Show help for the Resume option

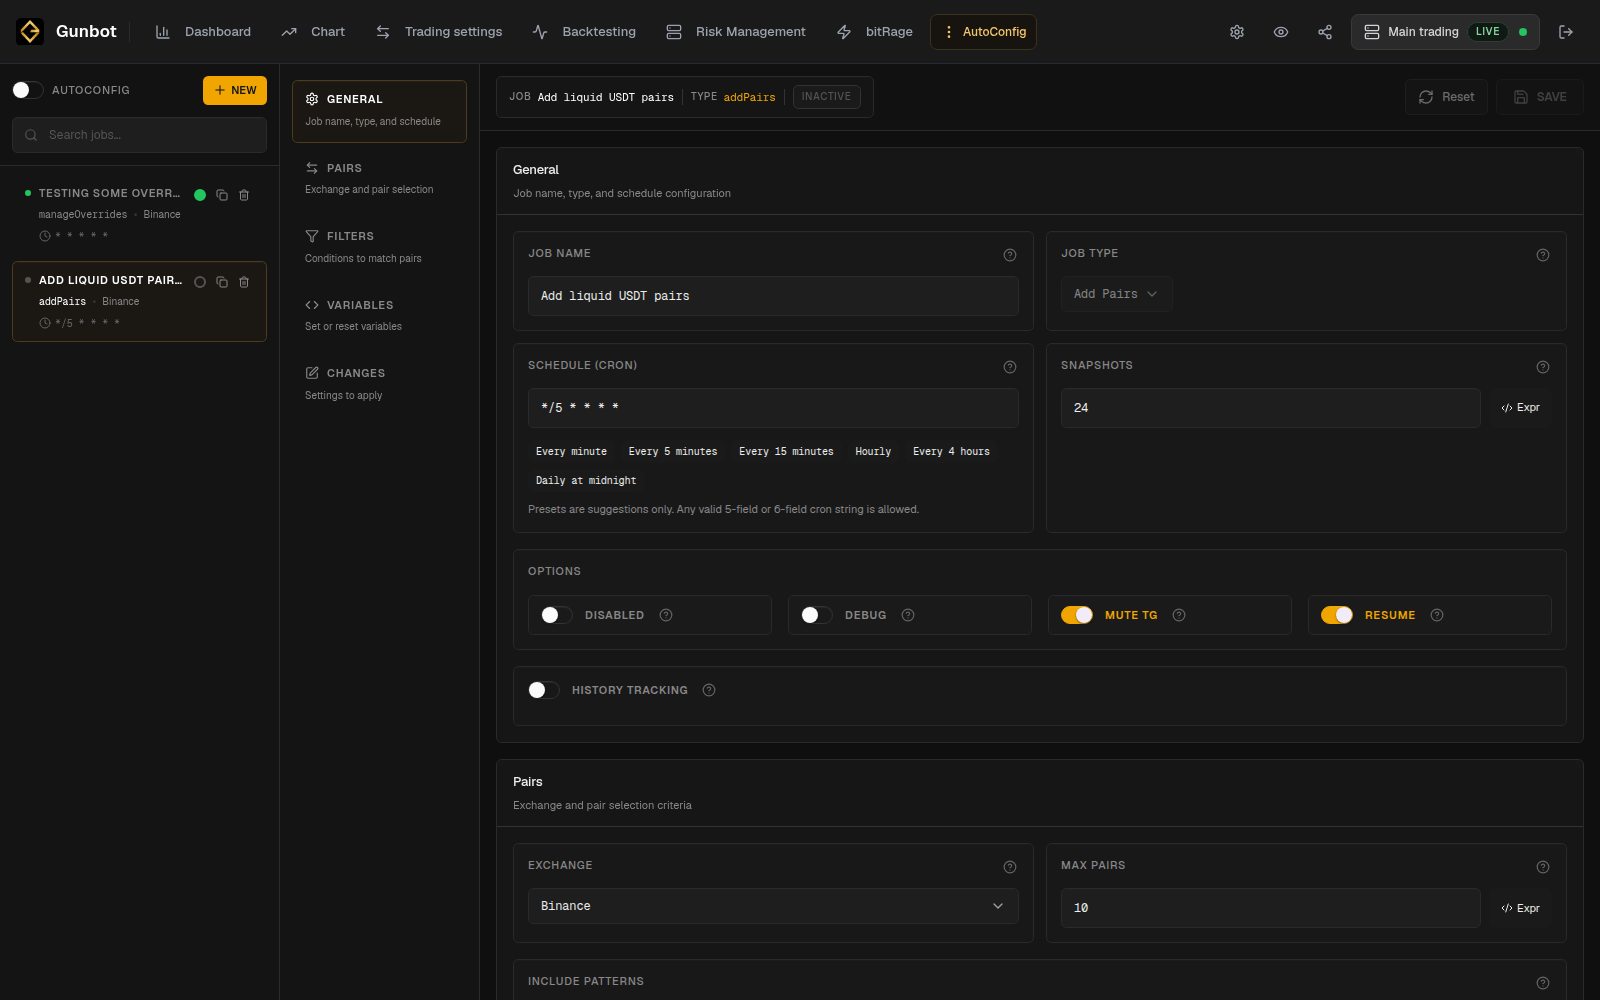coord(1437,615)
